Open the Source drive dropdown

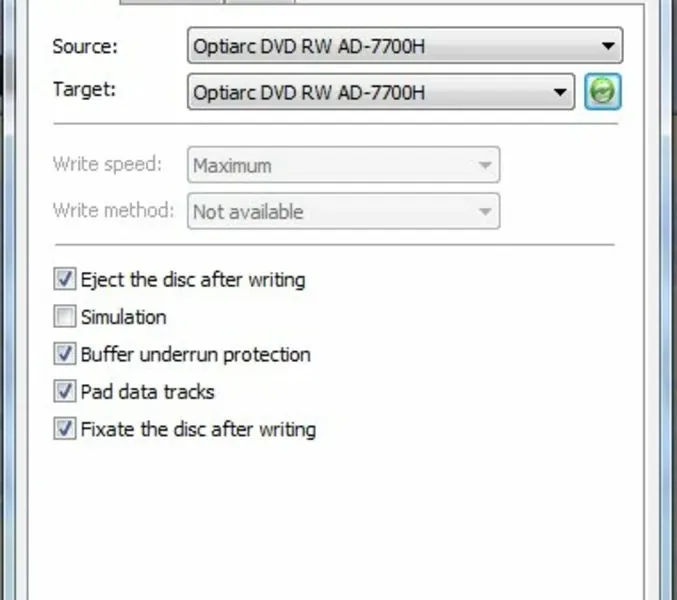point(404,46)
